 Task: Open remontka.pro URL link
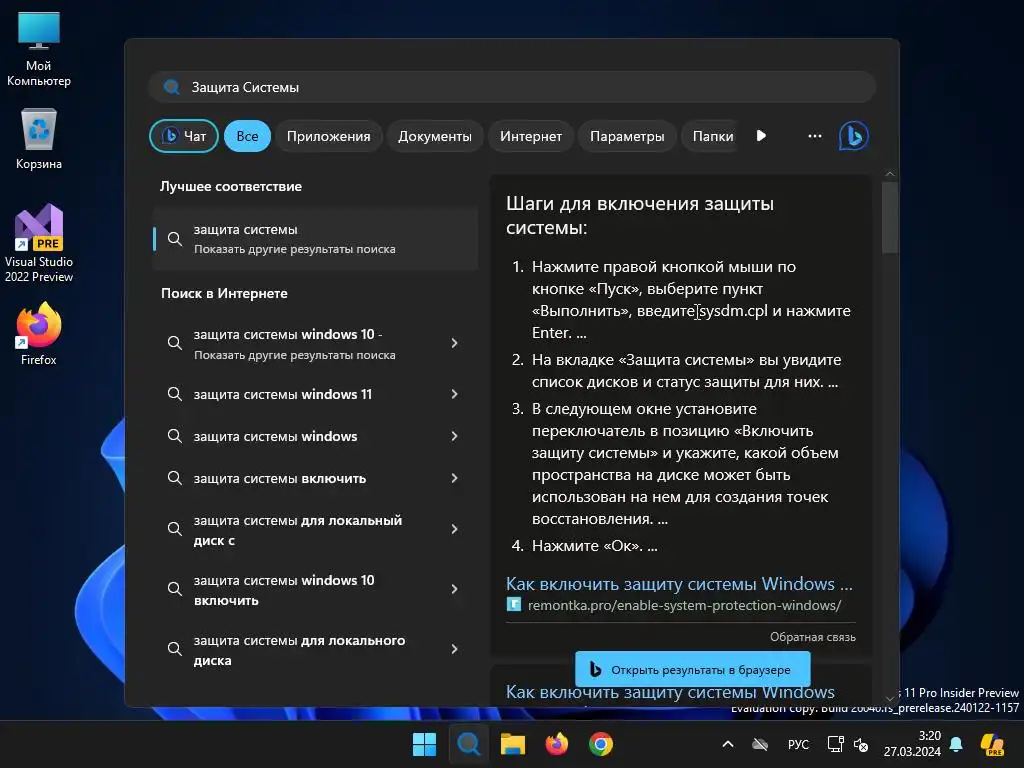(x=684, y=605)
